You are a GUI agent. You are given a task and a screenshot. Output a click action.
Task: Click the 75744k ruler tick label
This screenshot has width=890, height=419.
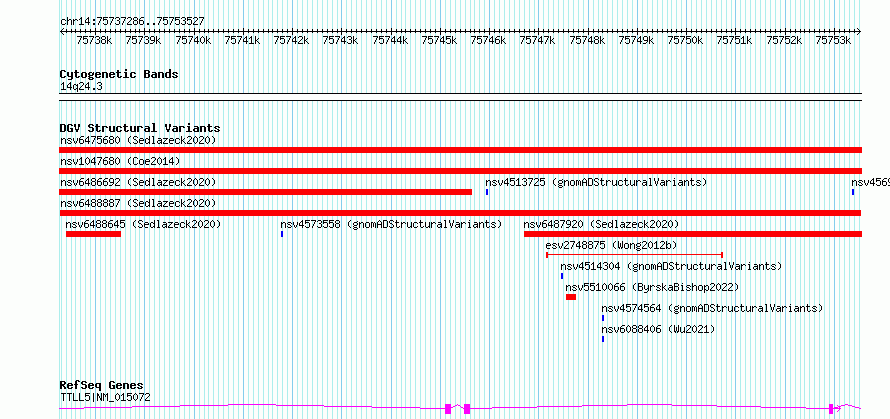point(391,40)
